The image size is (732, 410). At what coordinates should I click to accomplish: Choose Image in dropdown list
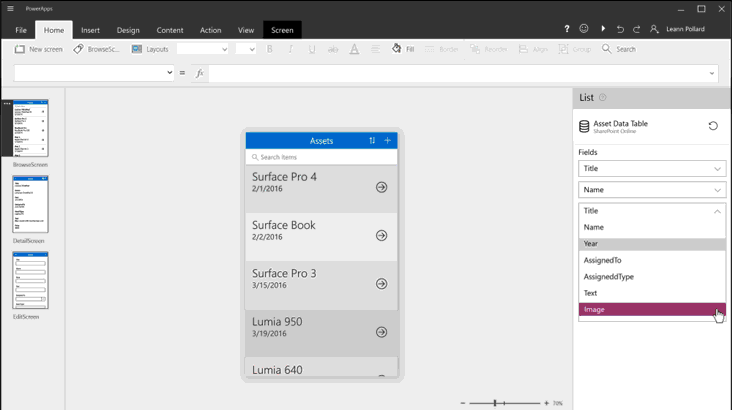652,309
